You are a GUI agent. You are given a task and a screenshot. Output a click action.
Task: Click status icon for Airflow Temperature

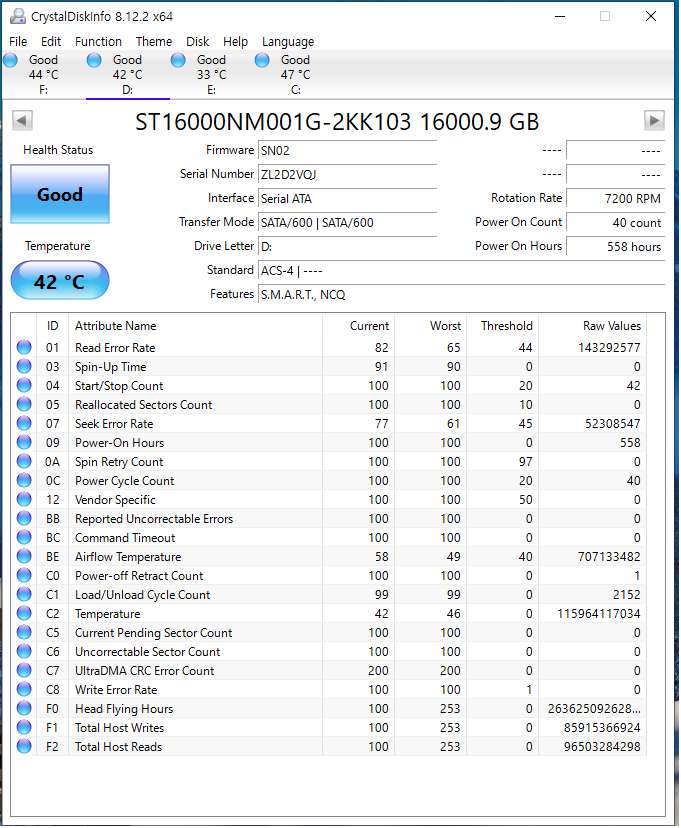(x=24, y=557)
